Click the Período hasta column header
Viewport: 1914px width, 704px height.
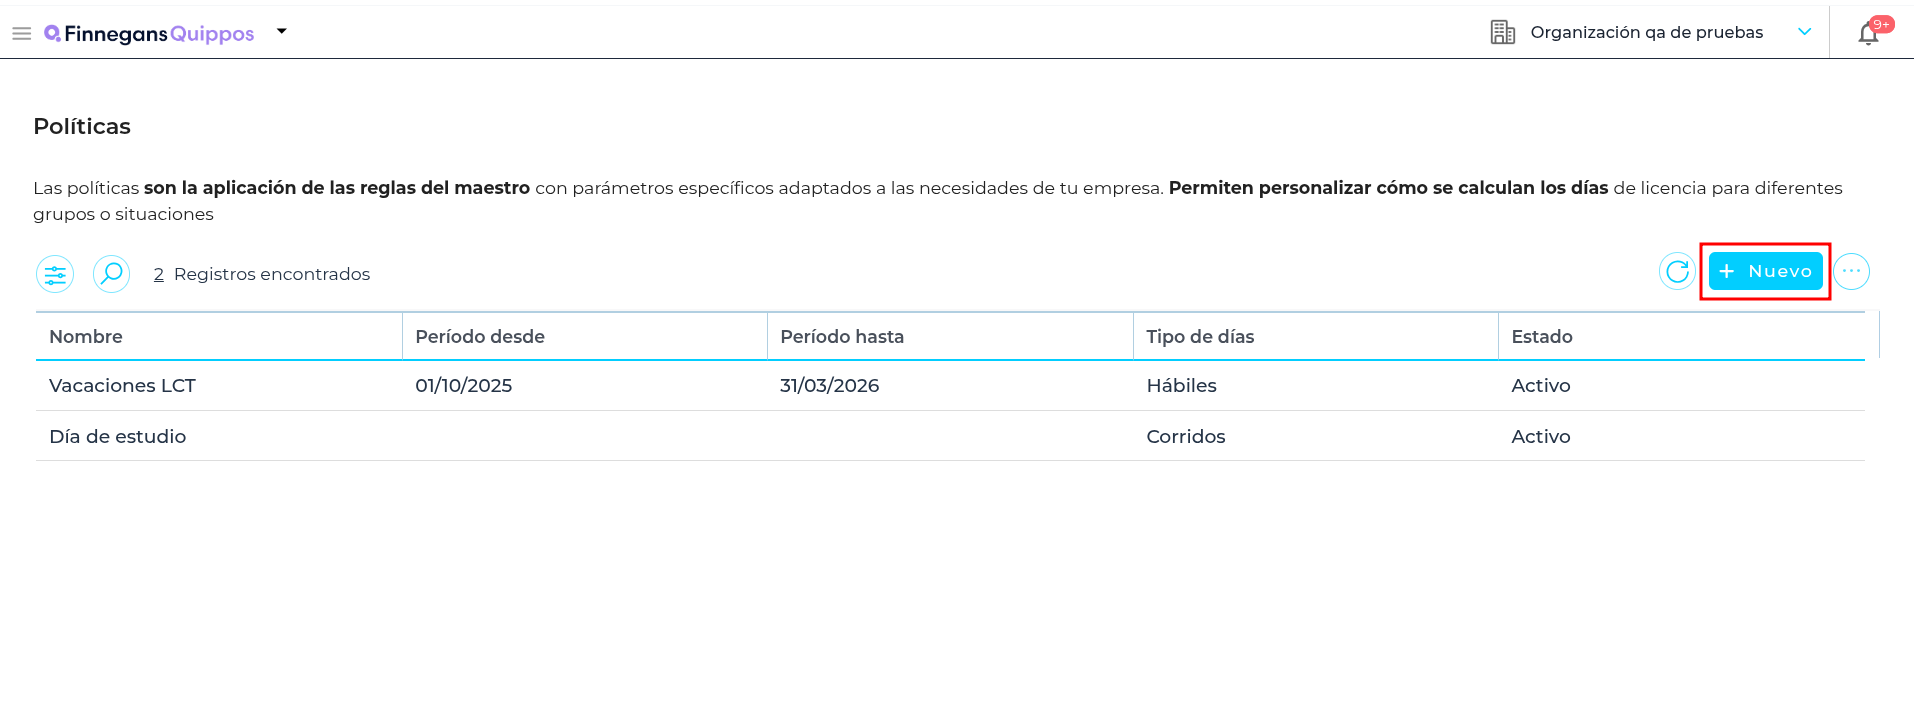(842, 337)
